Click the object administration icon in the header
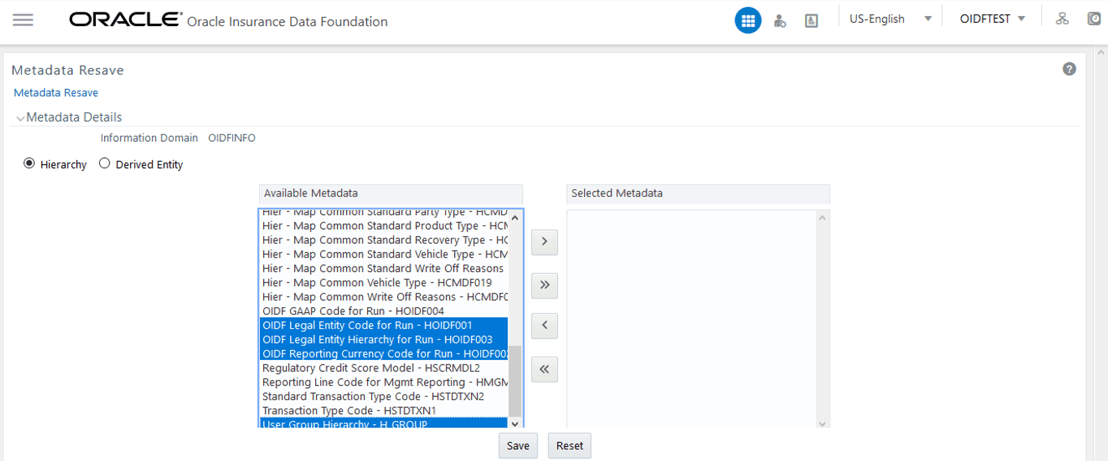1108x461 pixels. point(811,21)
